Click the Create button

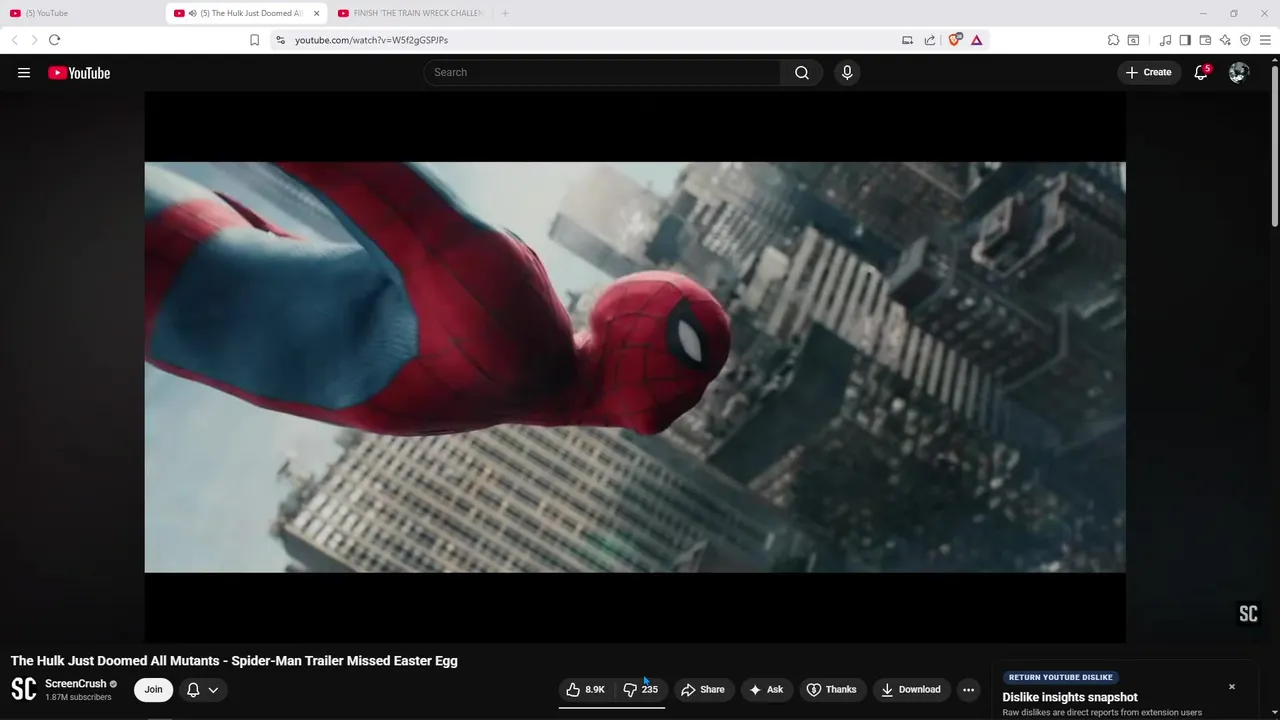tap(1148, 72)
